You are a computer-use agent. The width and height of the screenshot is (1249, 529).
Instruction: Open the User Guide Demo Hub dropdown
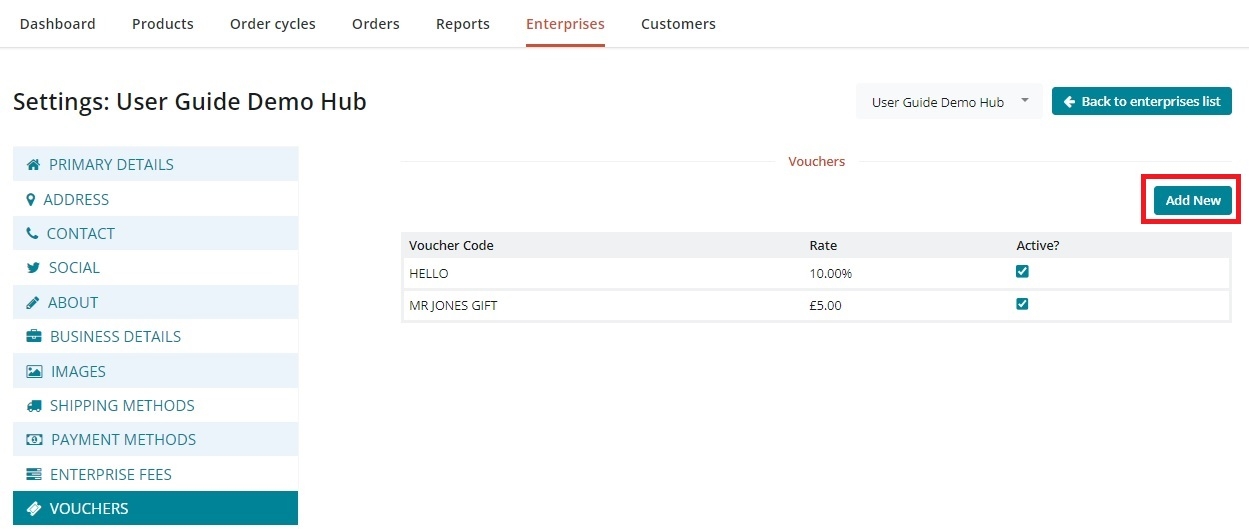tap(948, 102)
